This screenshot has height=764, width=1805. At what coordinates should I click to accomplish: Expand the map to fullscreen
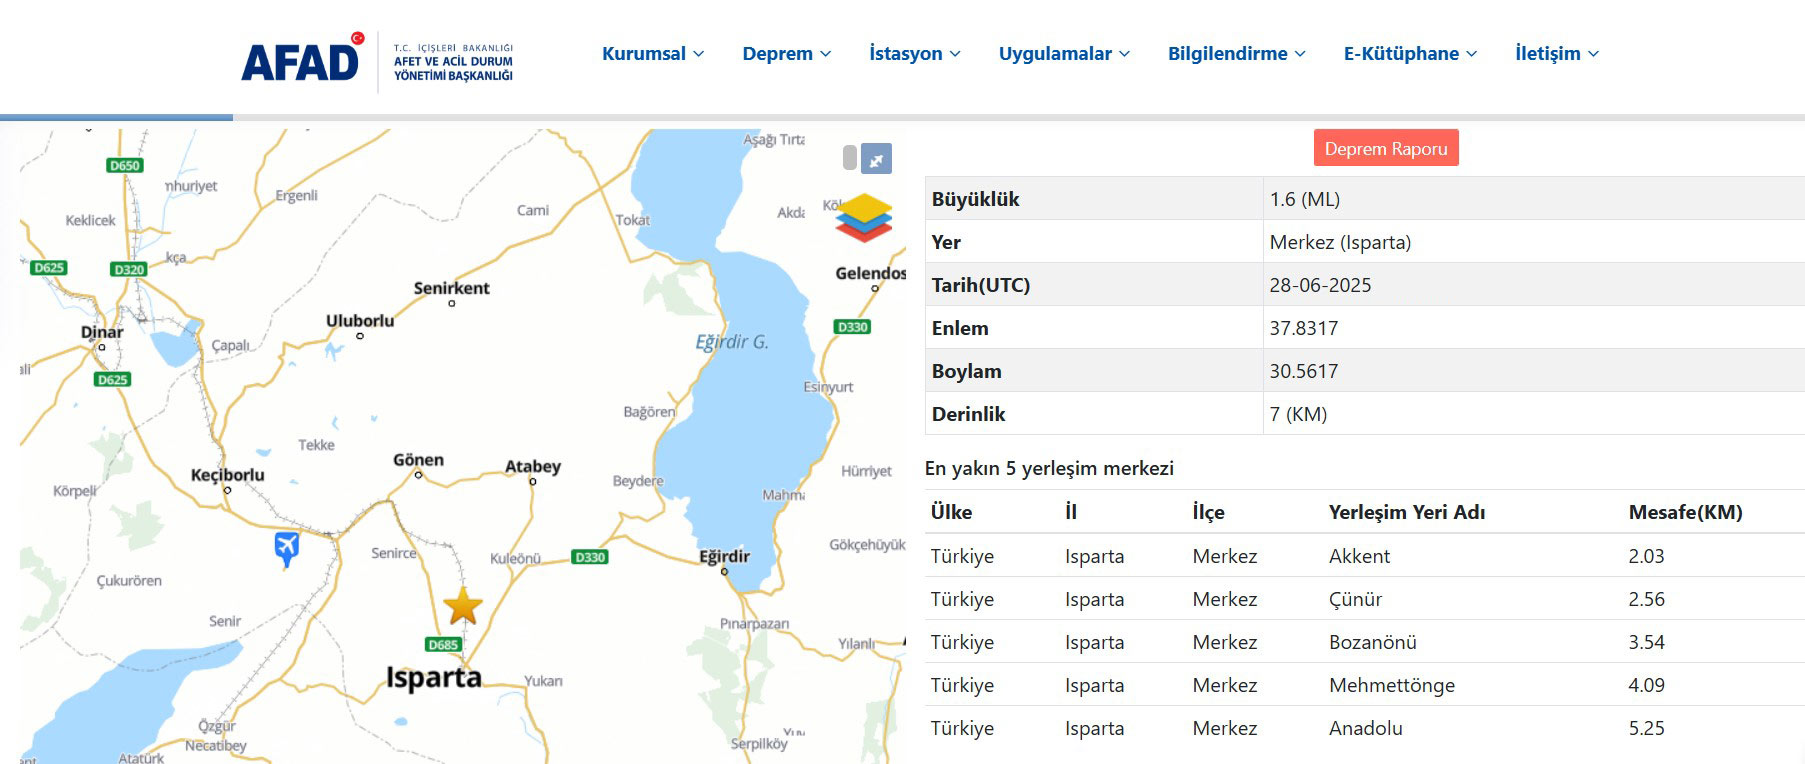click(x=876, y=159)
